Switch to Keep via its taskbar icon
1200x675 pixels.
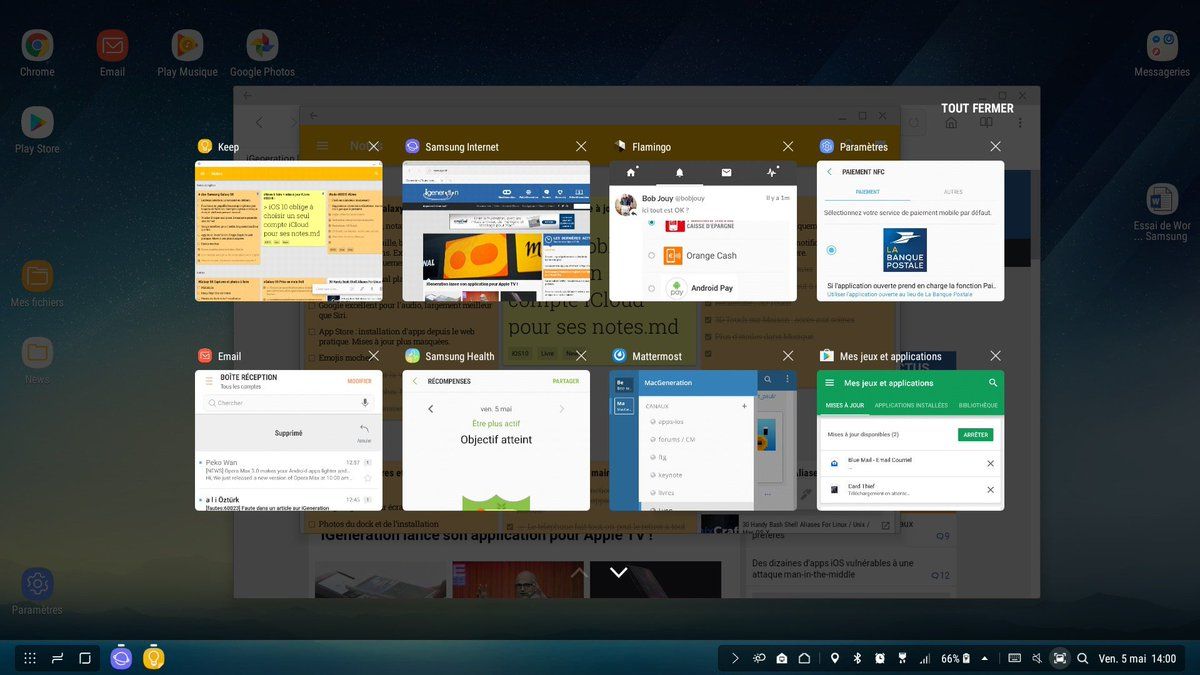tap(153, 658)
